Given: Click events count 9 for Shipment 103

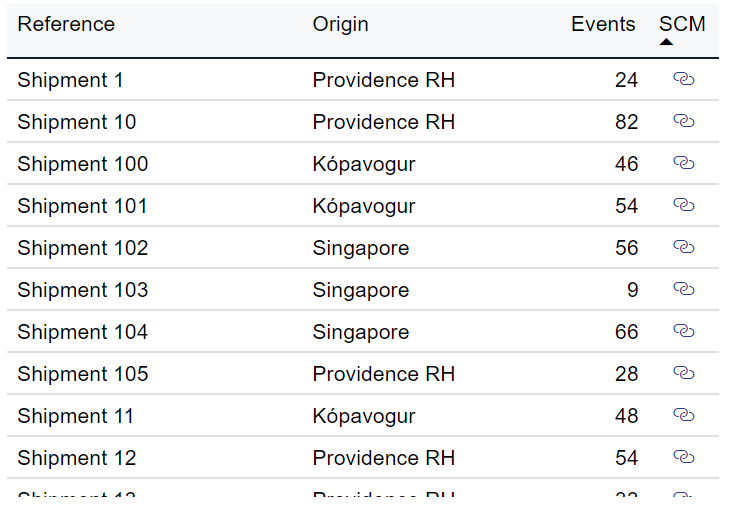Looking at the screenshot, I should tap(633, 290).
